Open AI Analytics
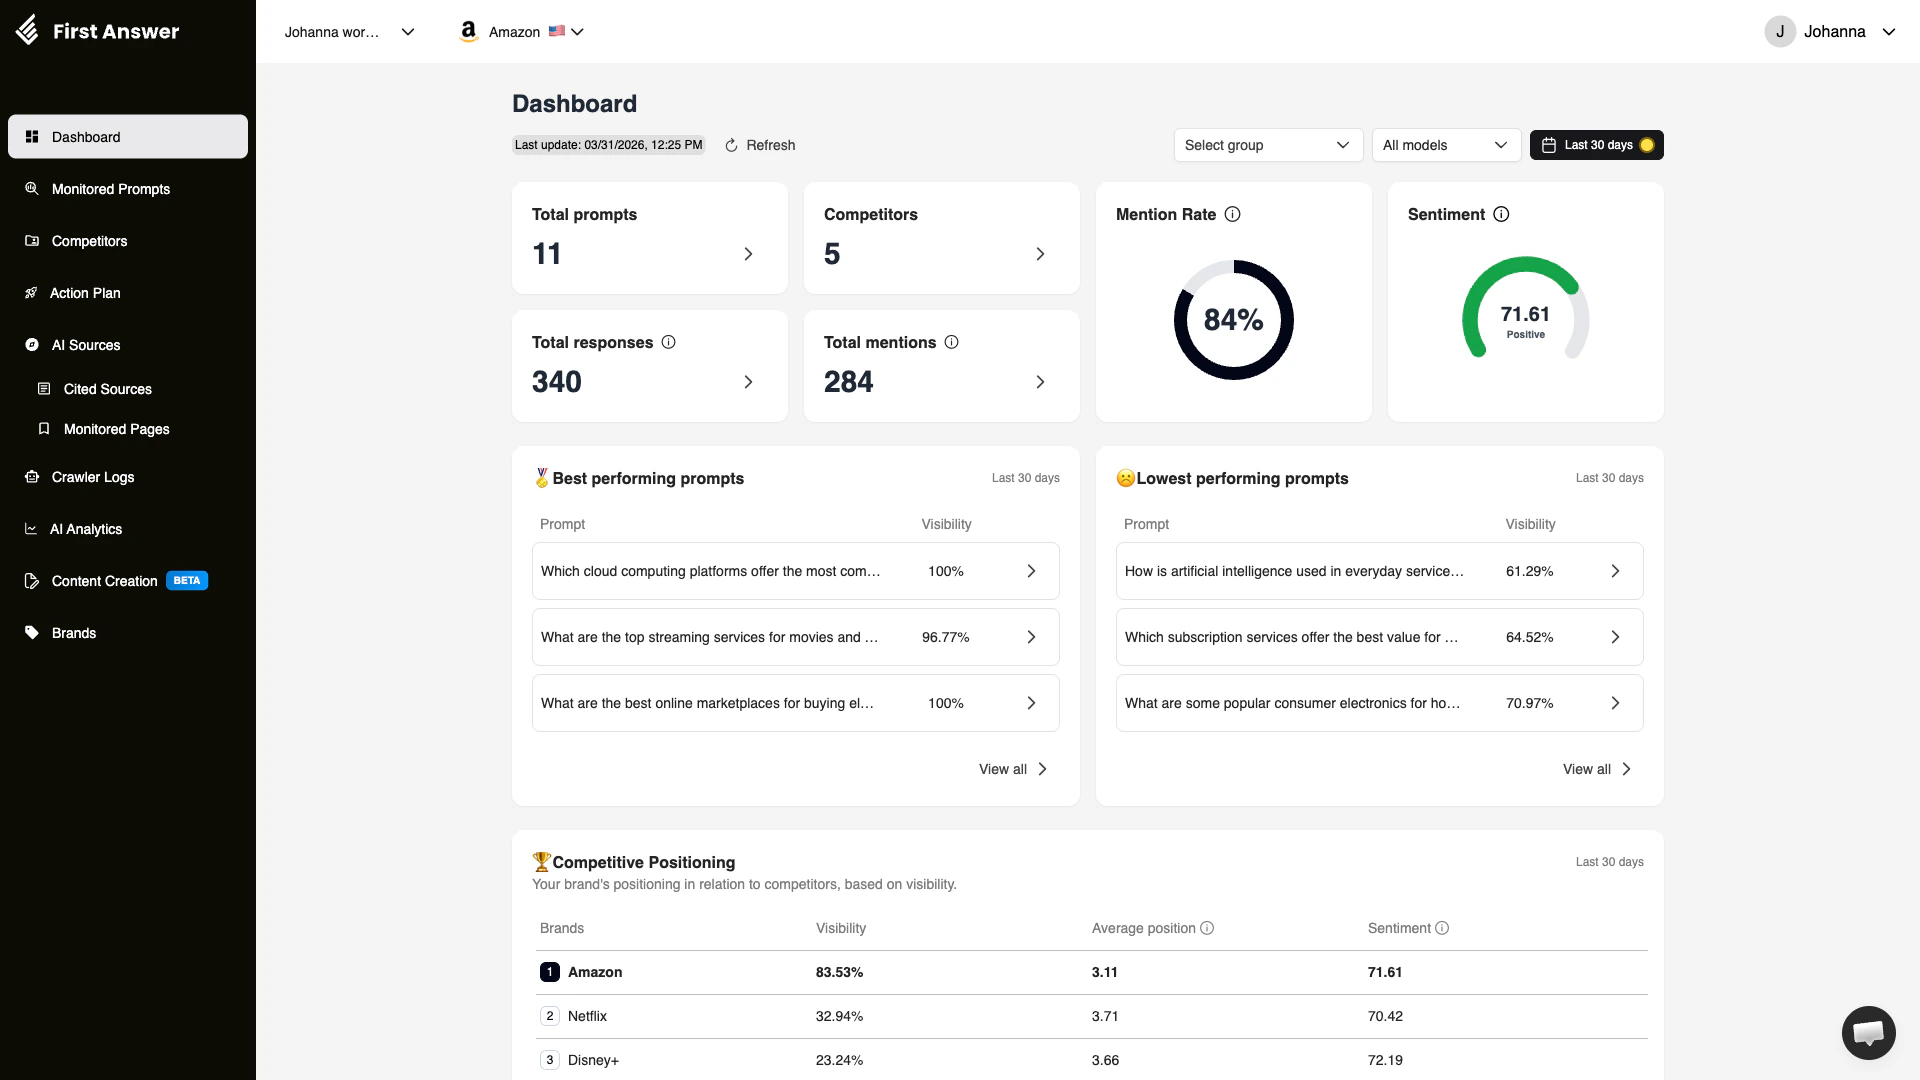Screen dimensions: 1920x1080 (87, 529)
